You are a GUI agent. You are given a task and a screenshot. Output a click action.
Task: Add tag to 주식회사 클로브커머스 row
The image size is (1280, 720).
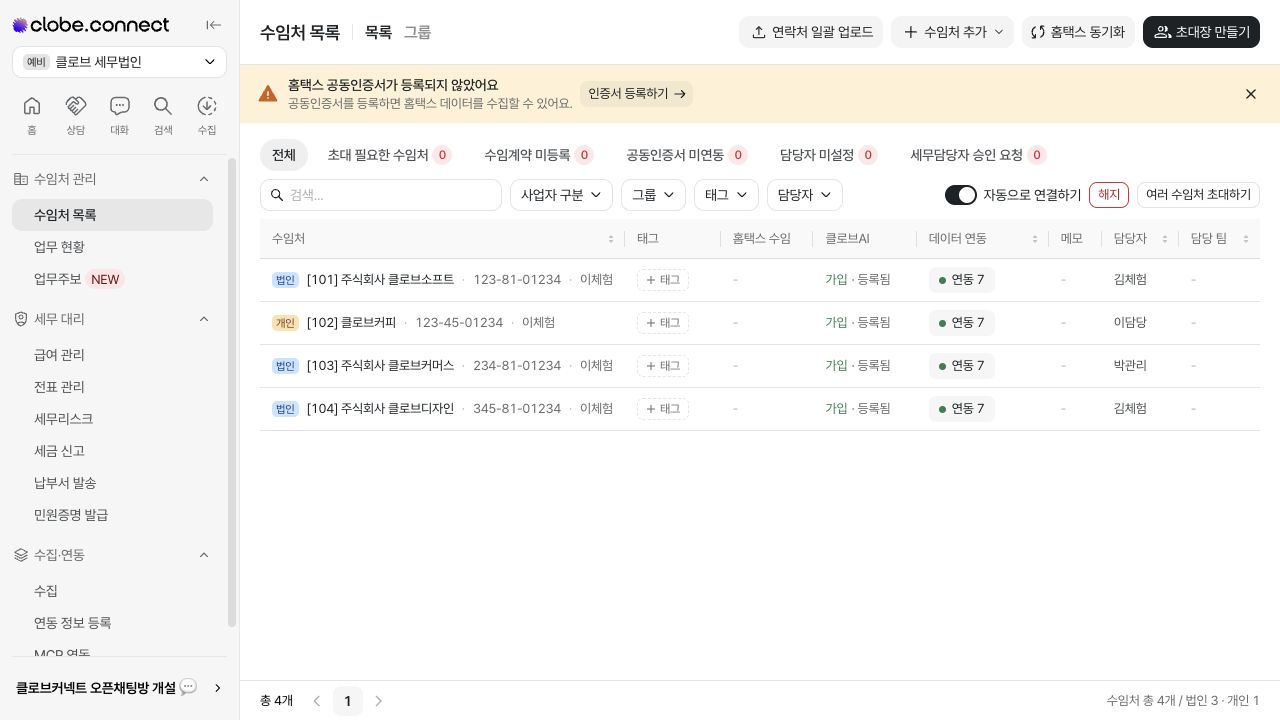pos(663,366)
